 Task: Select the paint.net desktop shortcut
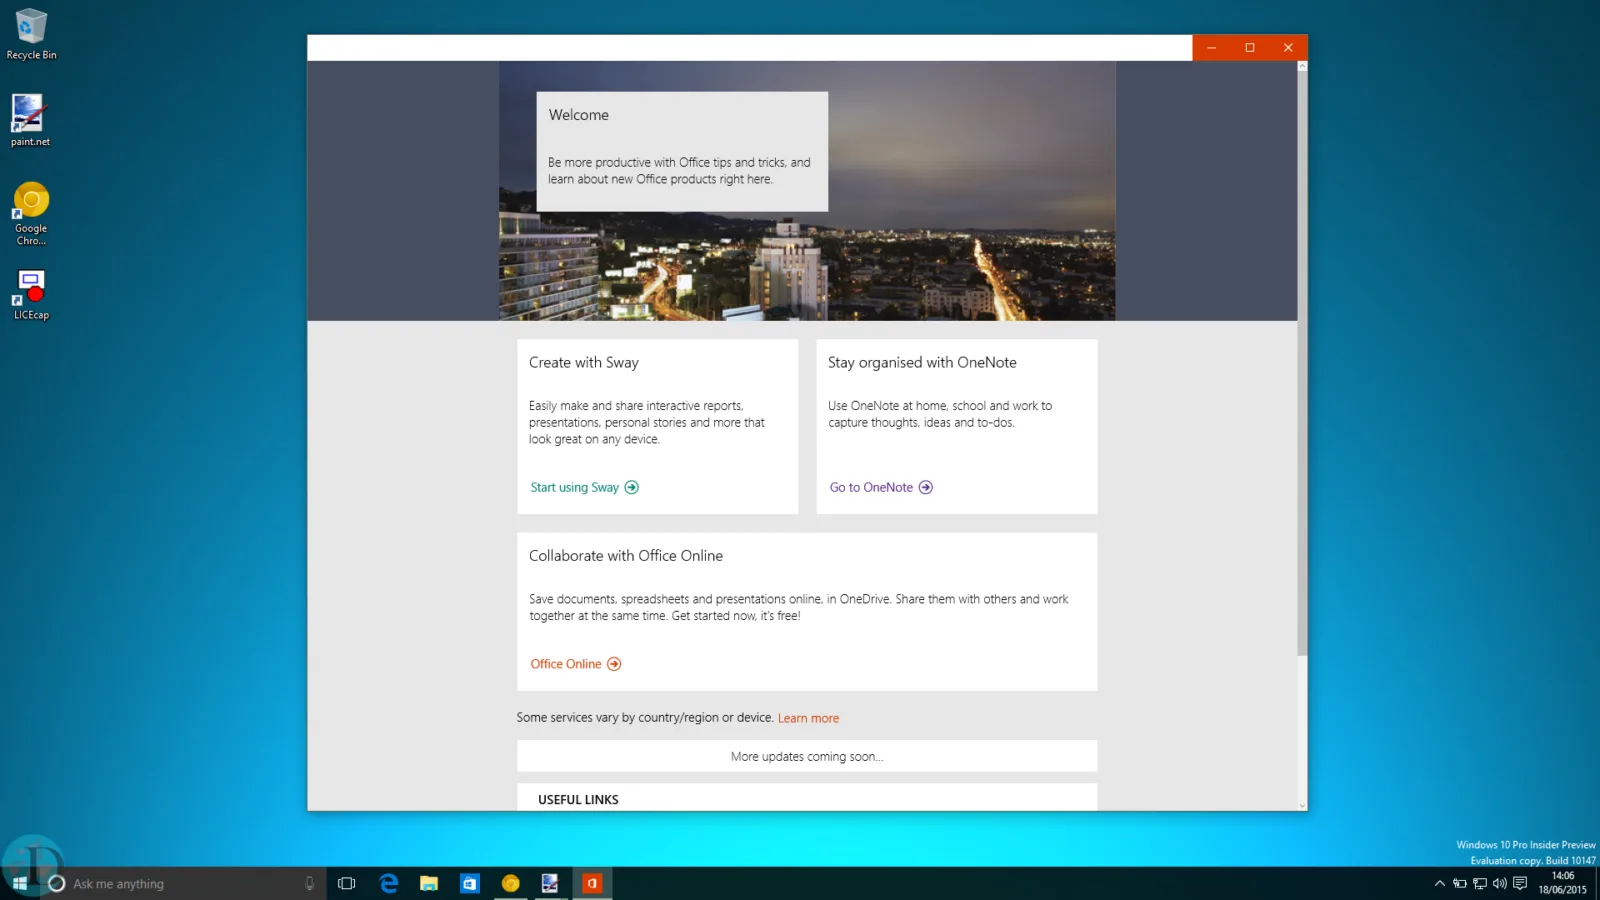click(x=30, y=120)
